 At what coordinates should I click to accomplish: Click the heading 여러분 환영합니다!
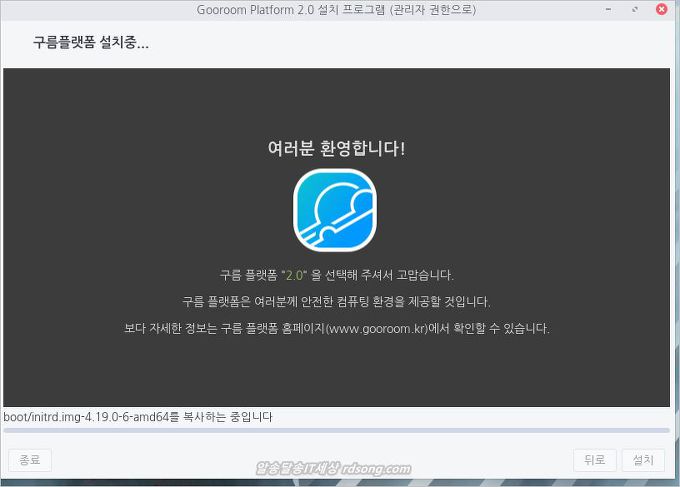337,148
